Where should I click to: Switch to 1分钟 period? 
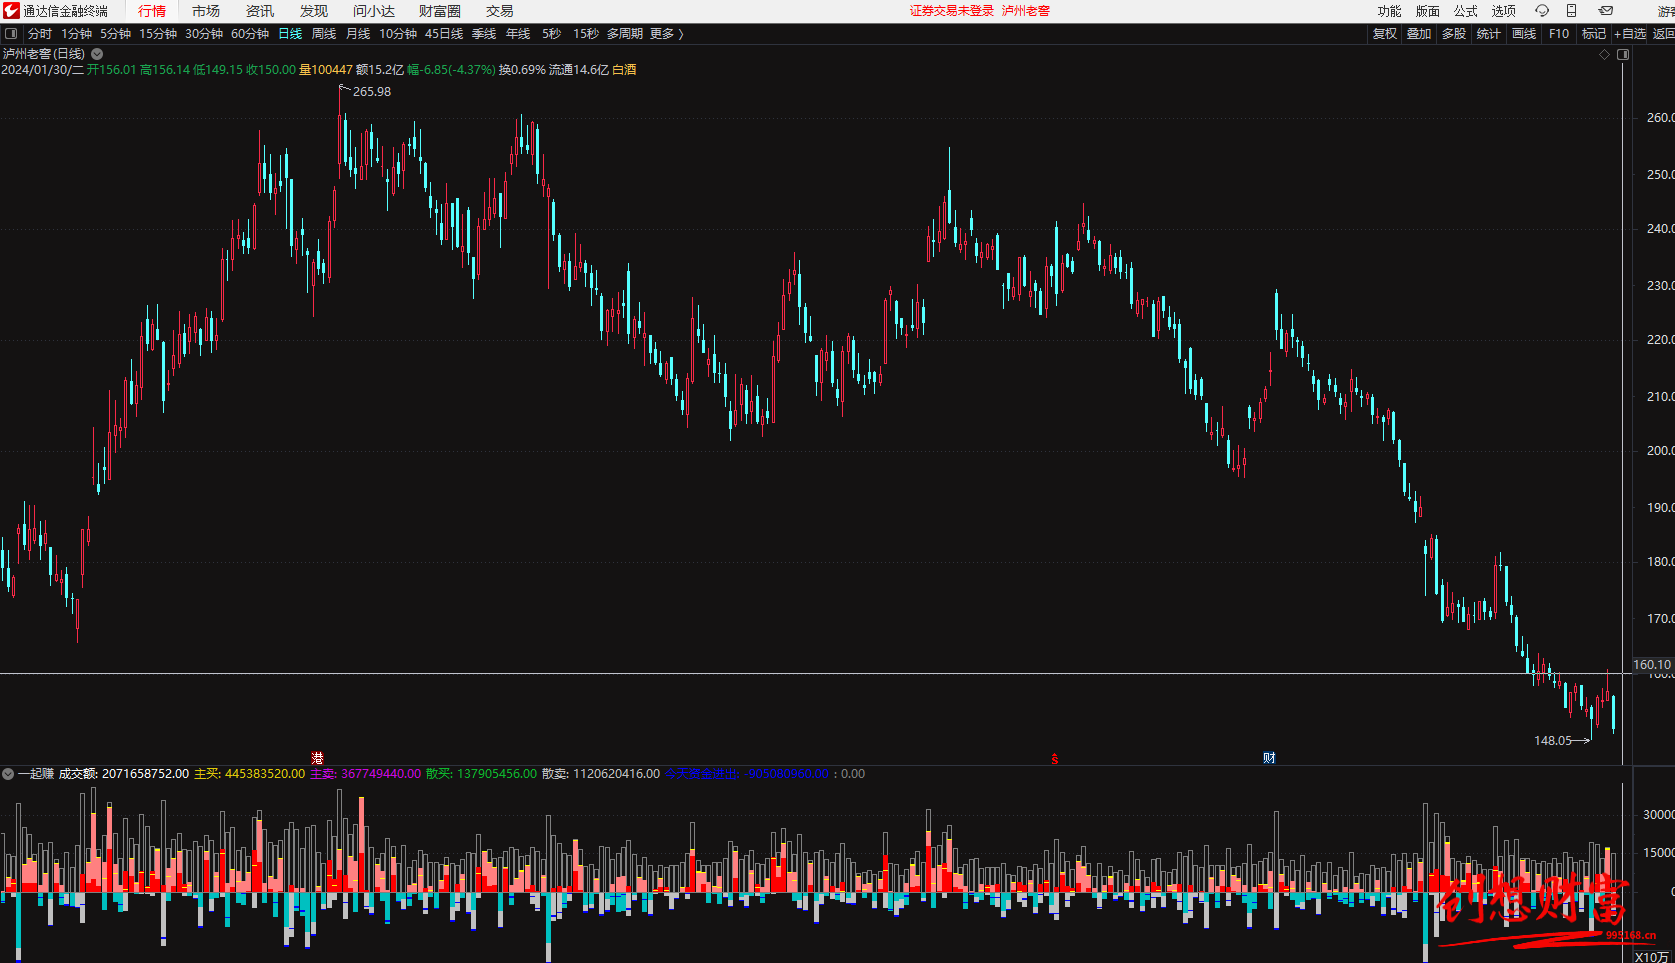pos(77,34)
